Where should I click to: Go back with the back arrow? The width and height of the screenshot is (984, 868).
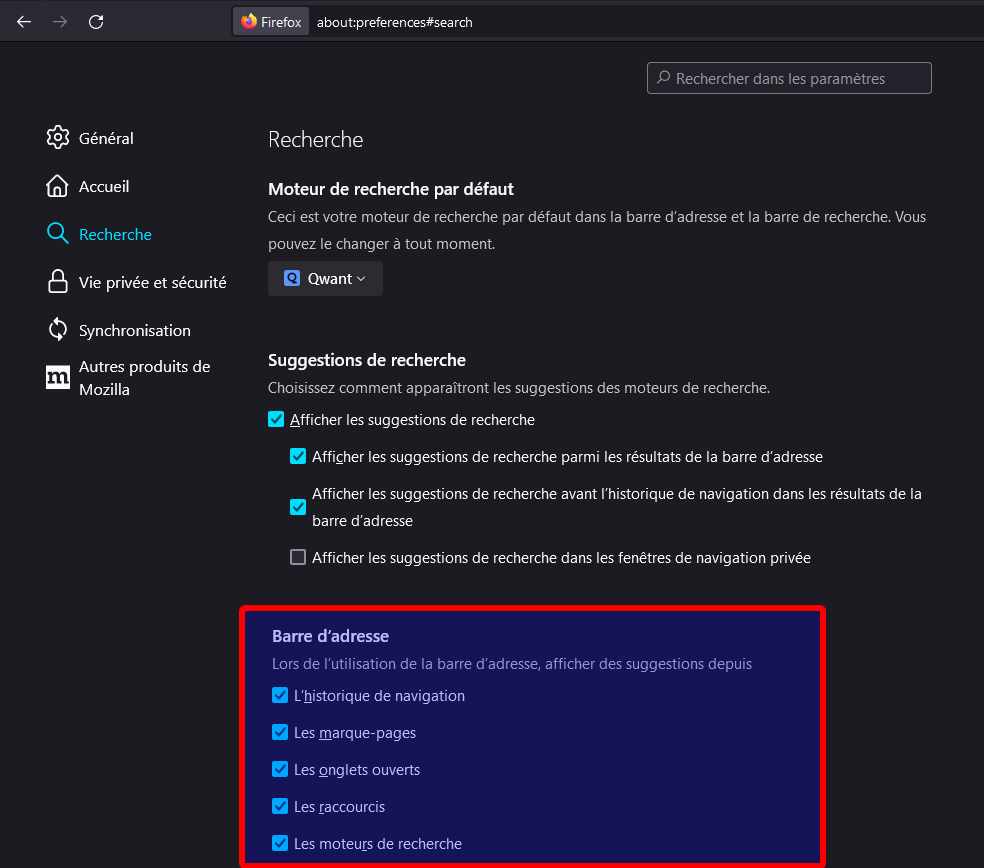coord(24,22)
